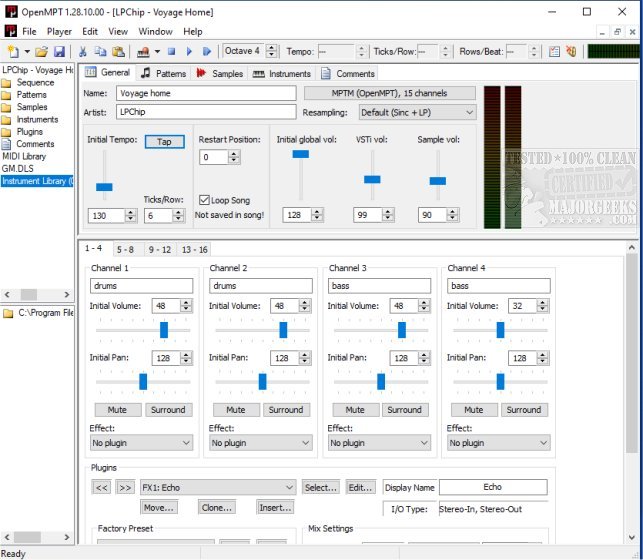Toggle the Loop Song checkbox
643x560 pixels.
[x=205, y=200]
